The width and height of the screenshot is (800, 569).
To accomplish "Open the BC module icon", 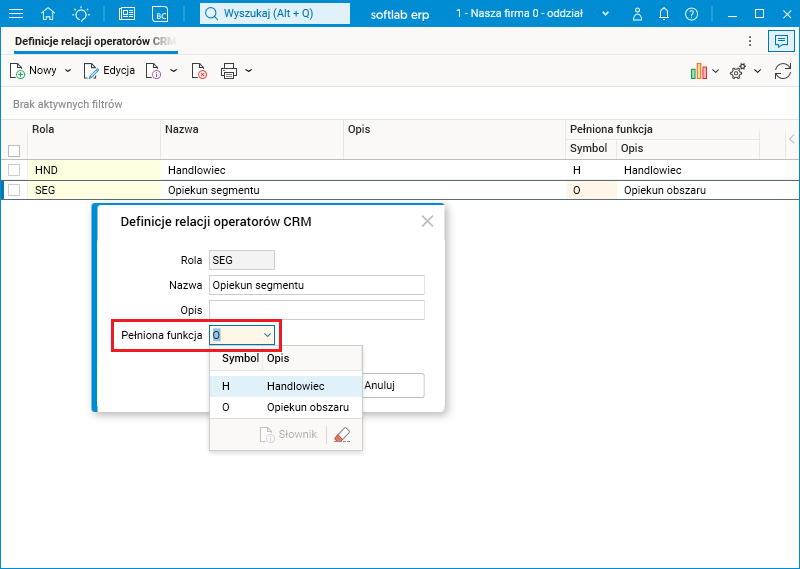I will click(x=160, y=14).
